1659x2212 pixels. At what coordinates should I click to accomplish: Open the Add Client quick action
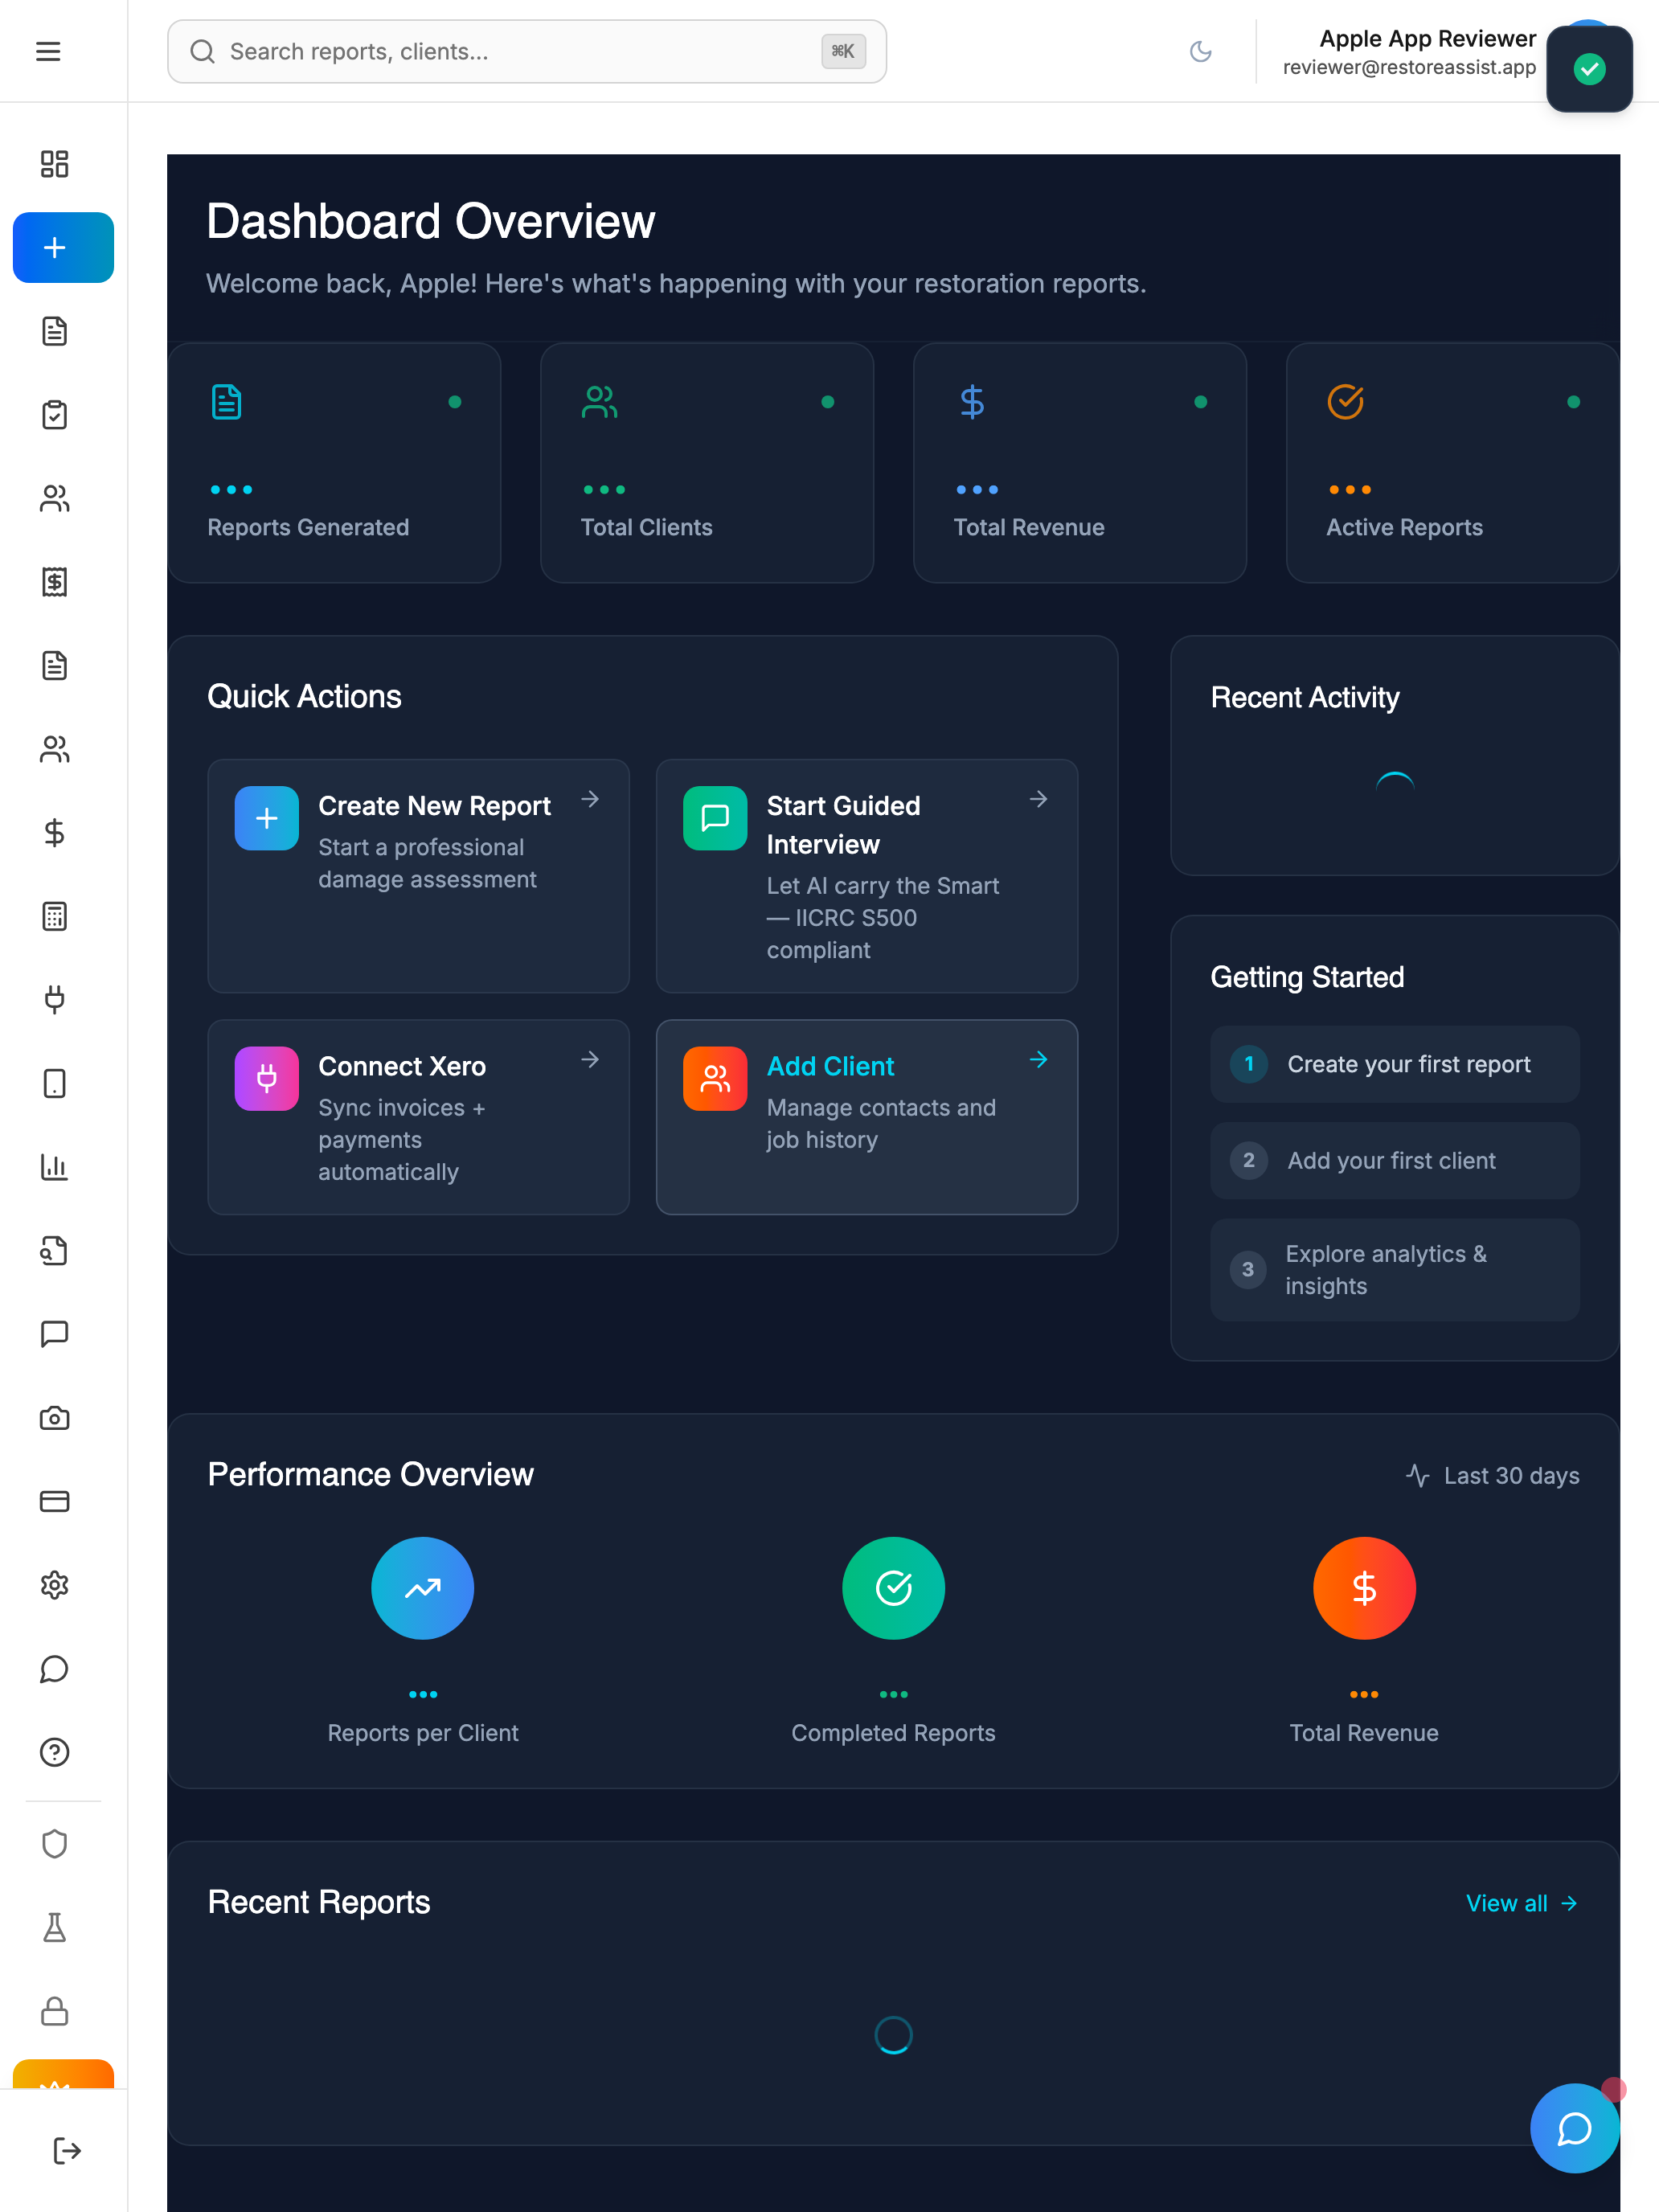(x=866, y=1117)
